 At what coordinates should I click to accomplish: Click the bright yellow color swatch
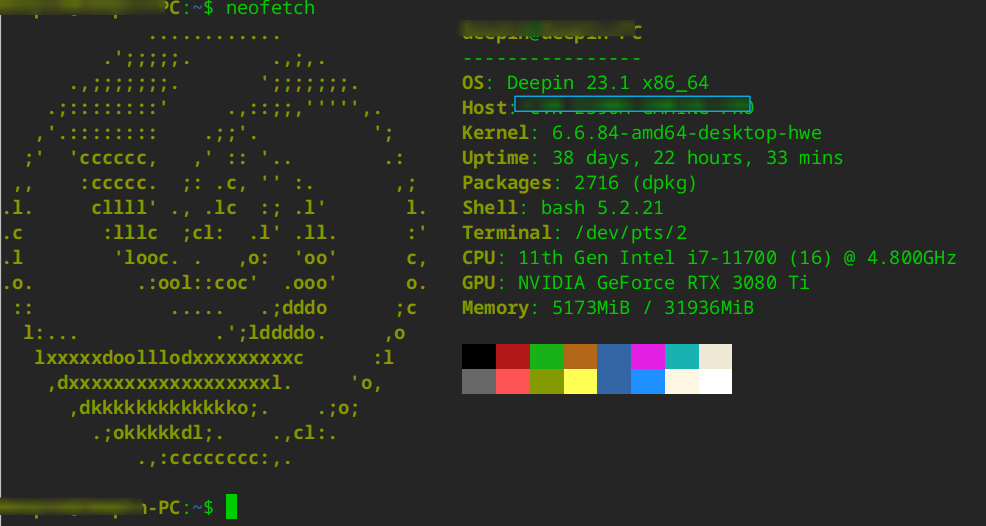580,381
